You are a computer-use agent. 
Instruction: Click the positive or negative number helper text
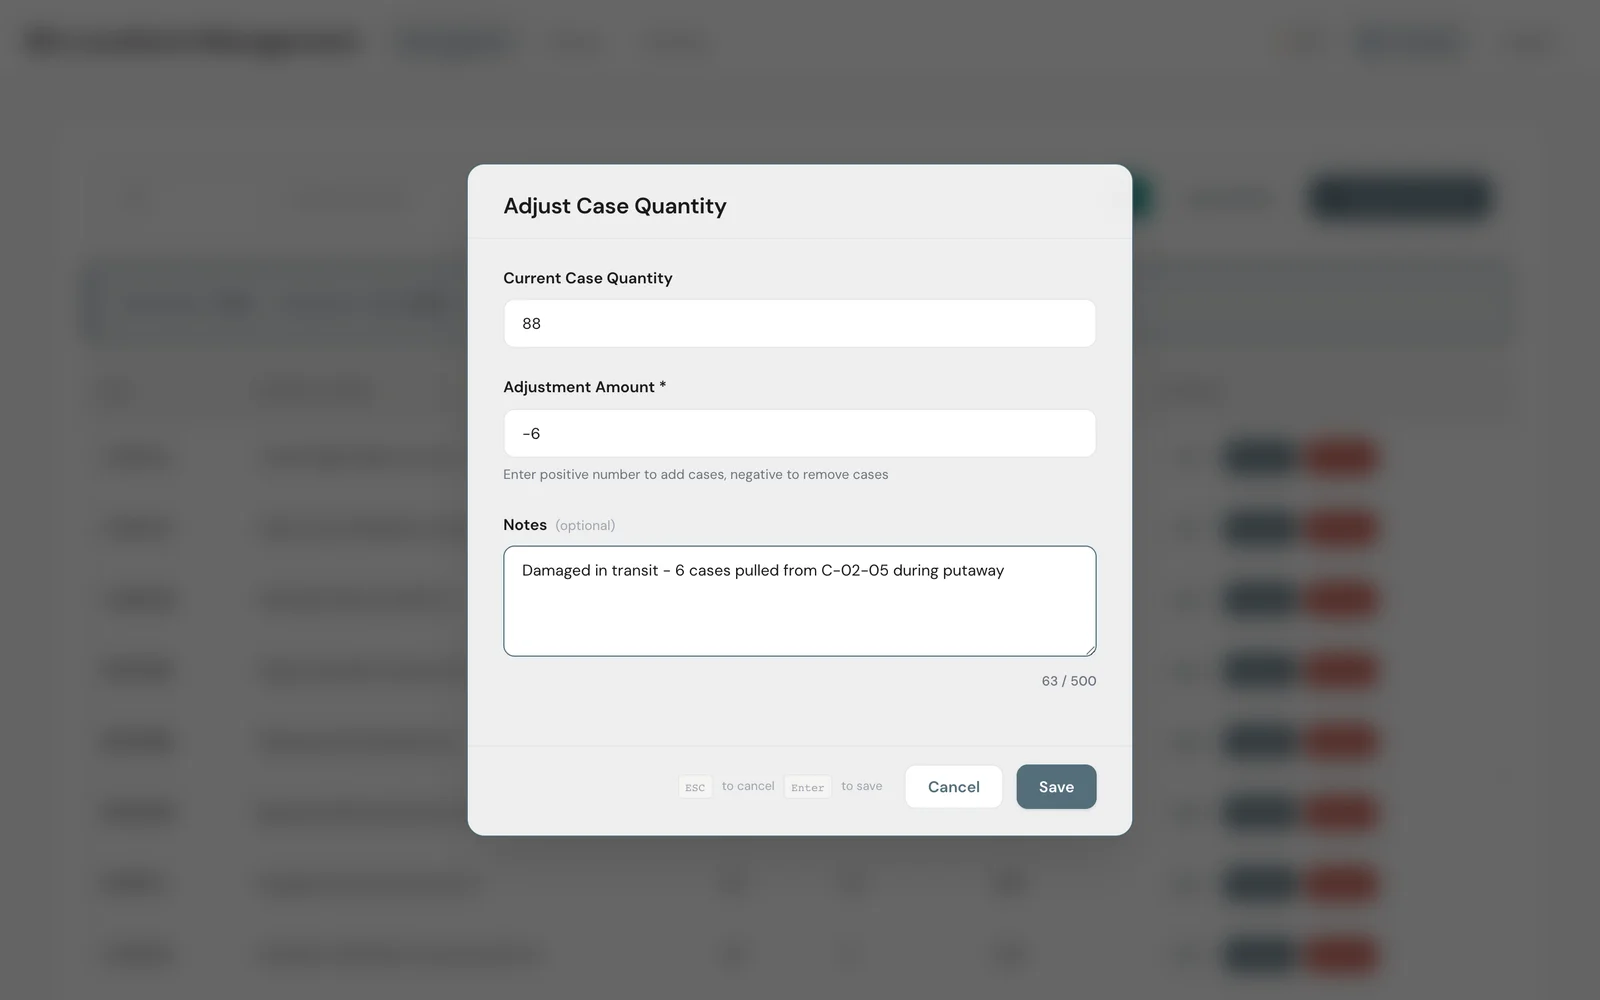(696, 475)
